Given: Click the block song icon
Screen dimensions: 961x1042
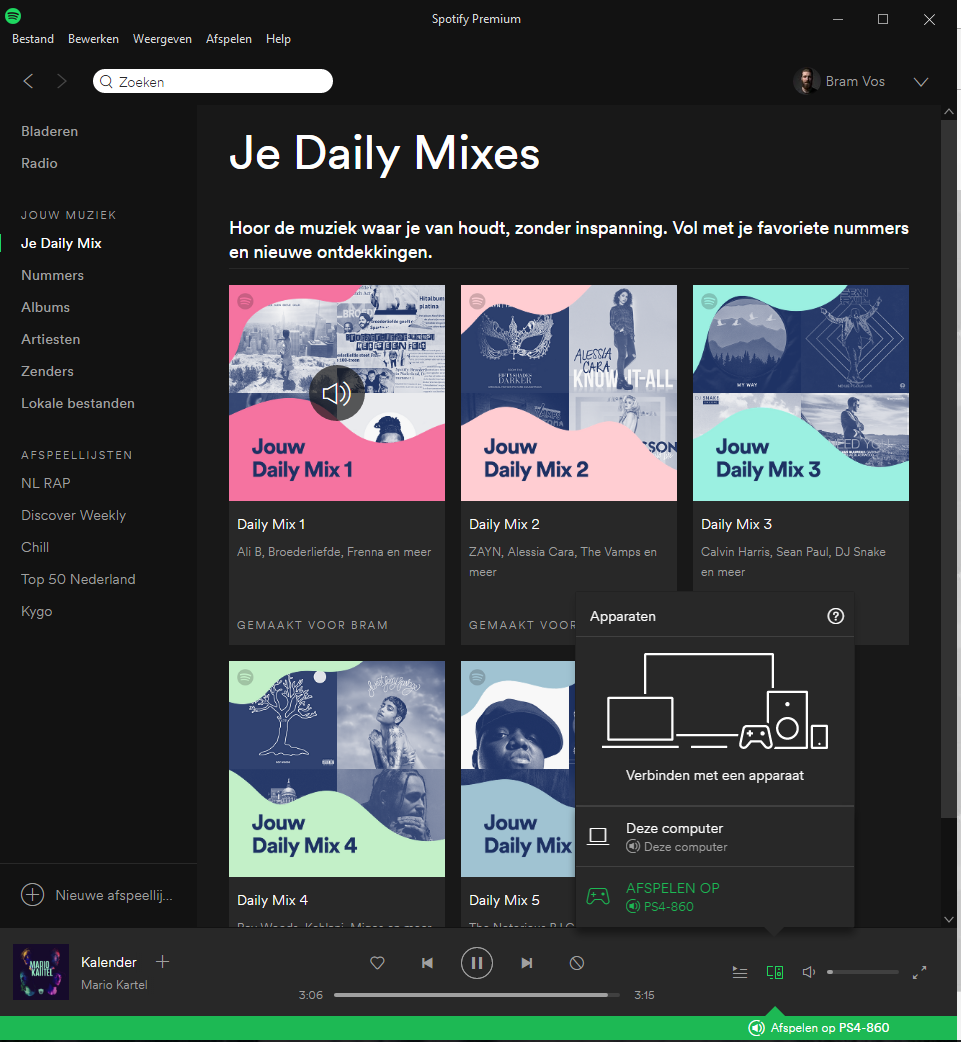Looking at the screenshot, I should pyautogui.click(x=577, y=962).
